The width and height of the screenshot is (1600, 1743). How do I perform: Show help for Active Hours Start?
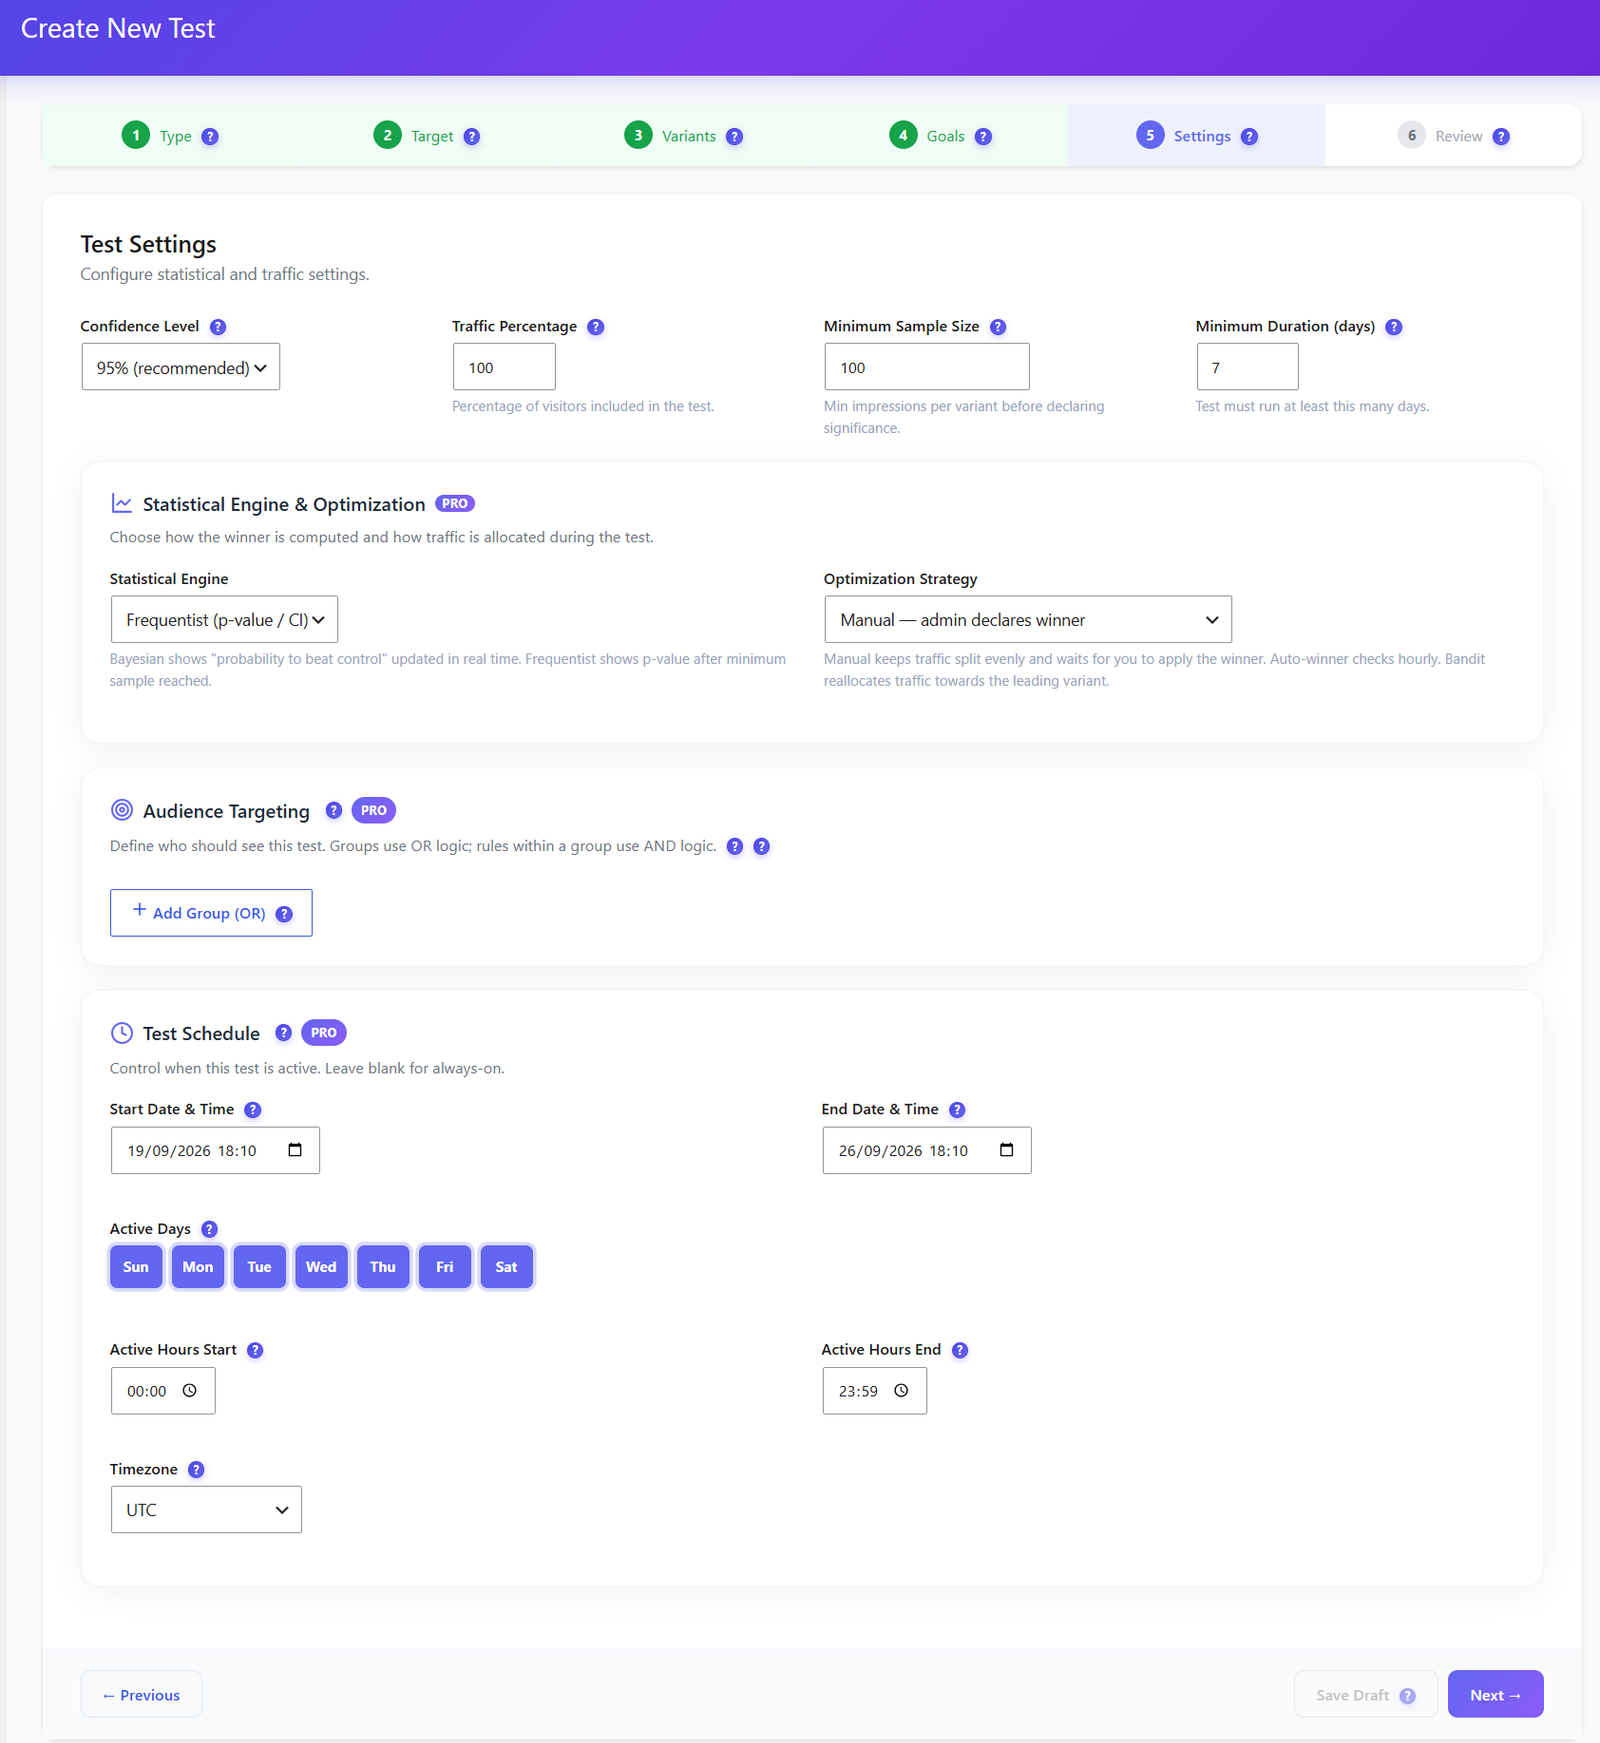255,1350
